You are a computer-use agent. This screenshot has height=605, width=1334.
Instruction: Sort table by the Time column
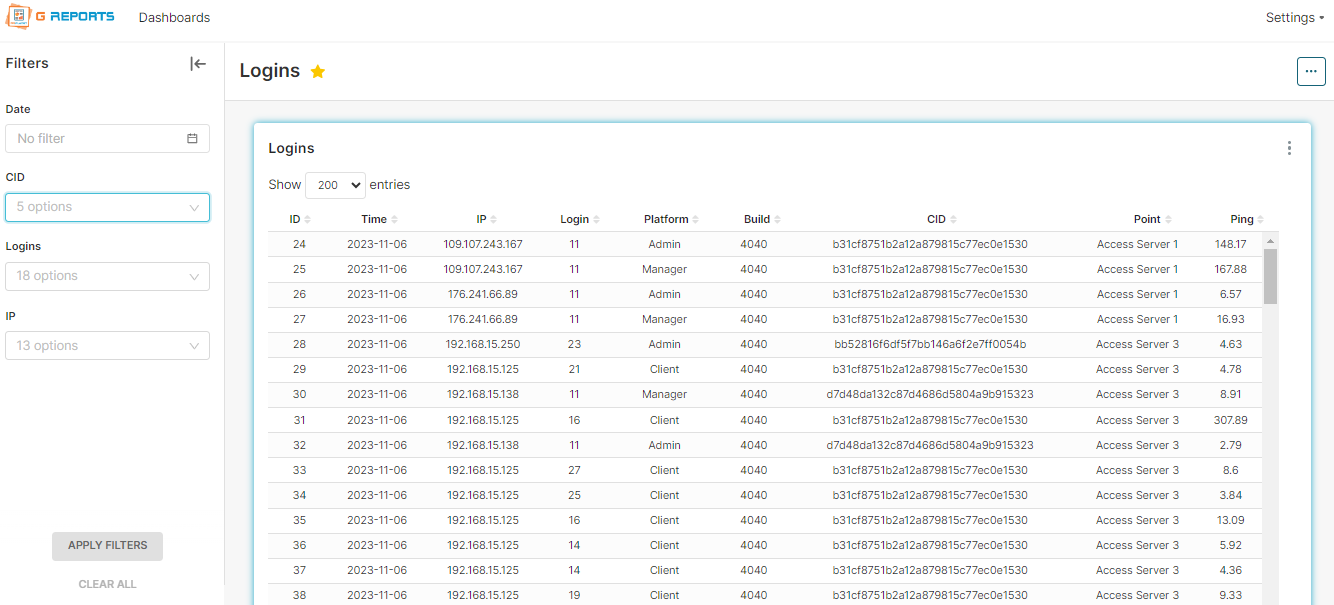click(379, 219)
